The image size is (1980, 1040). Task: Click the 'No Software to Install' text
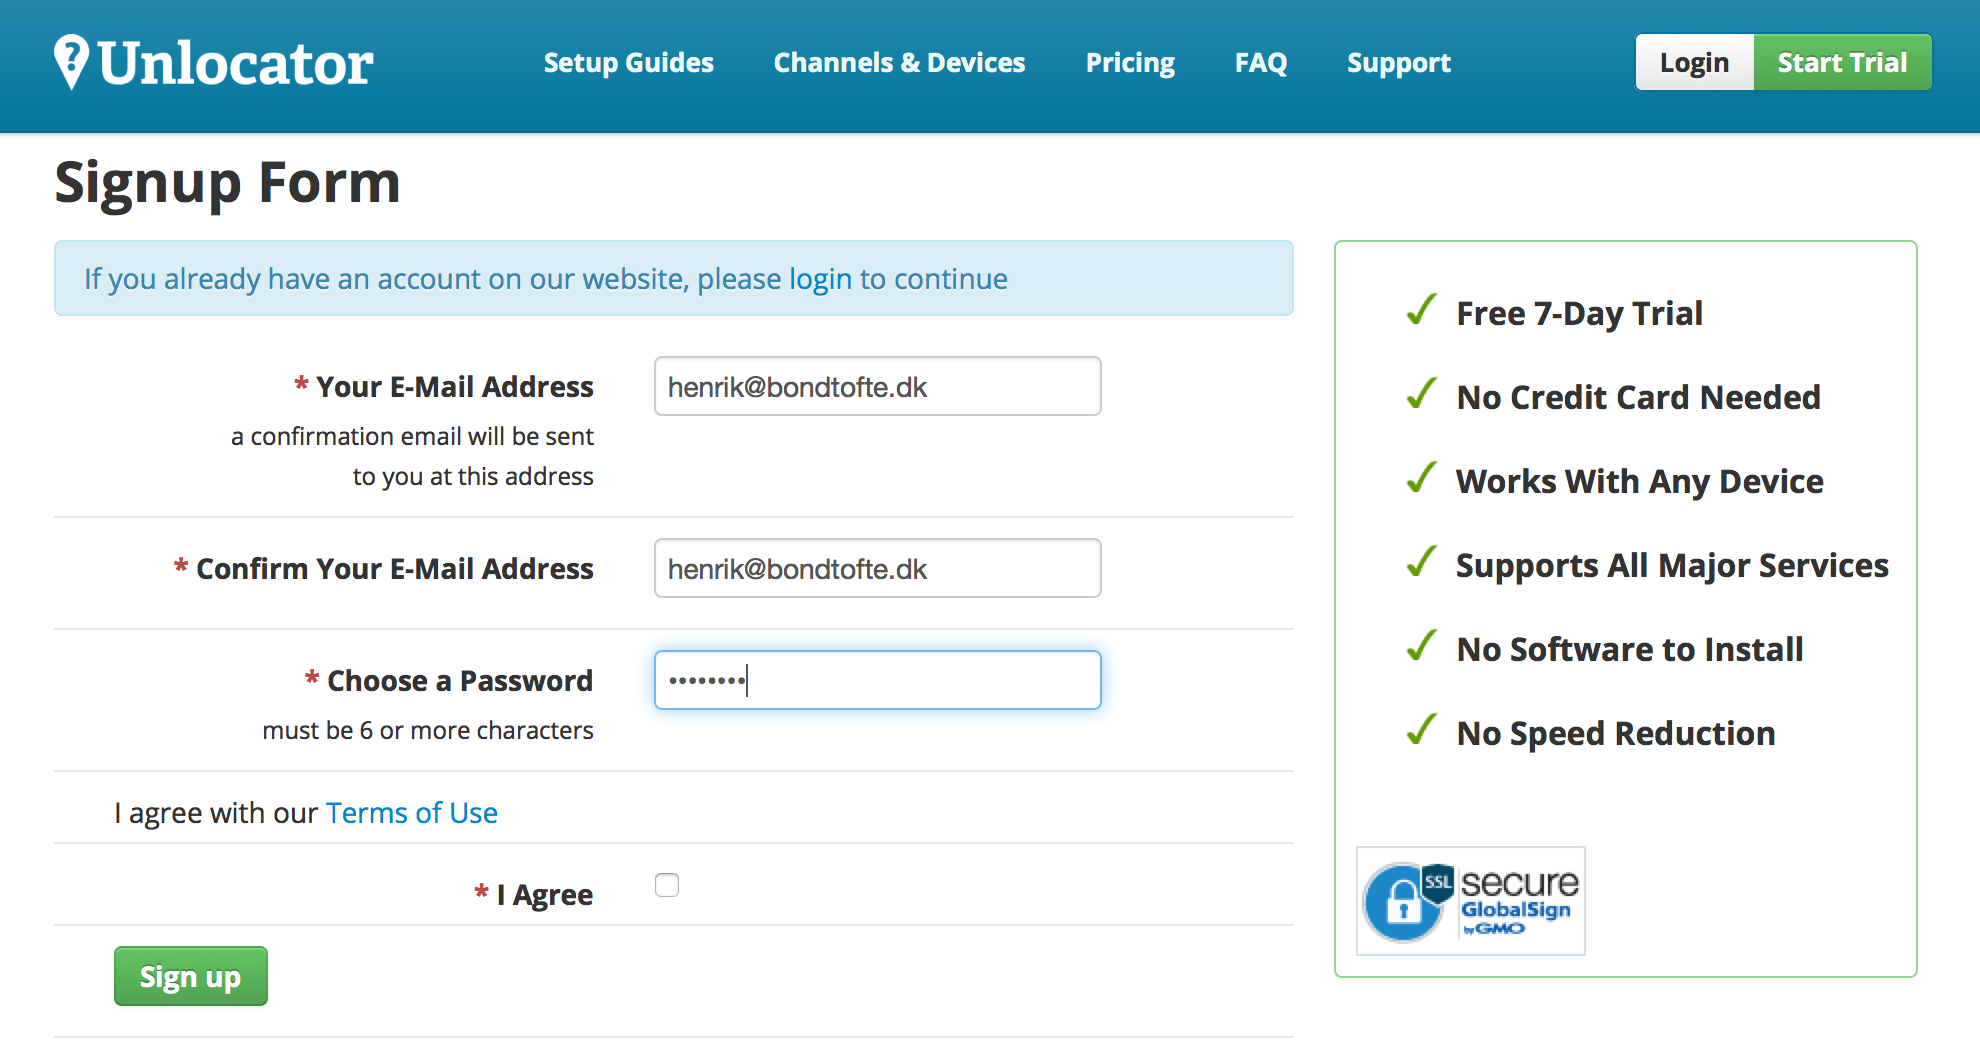coord(1630,650)
